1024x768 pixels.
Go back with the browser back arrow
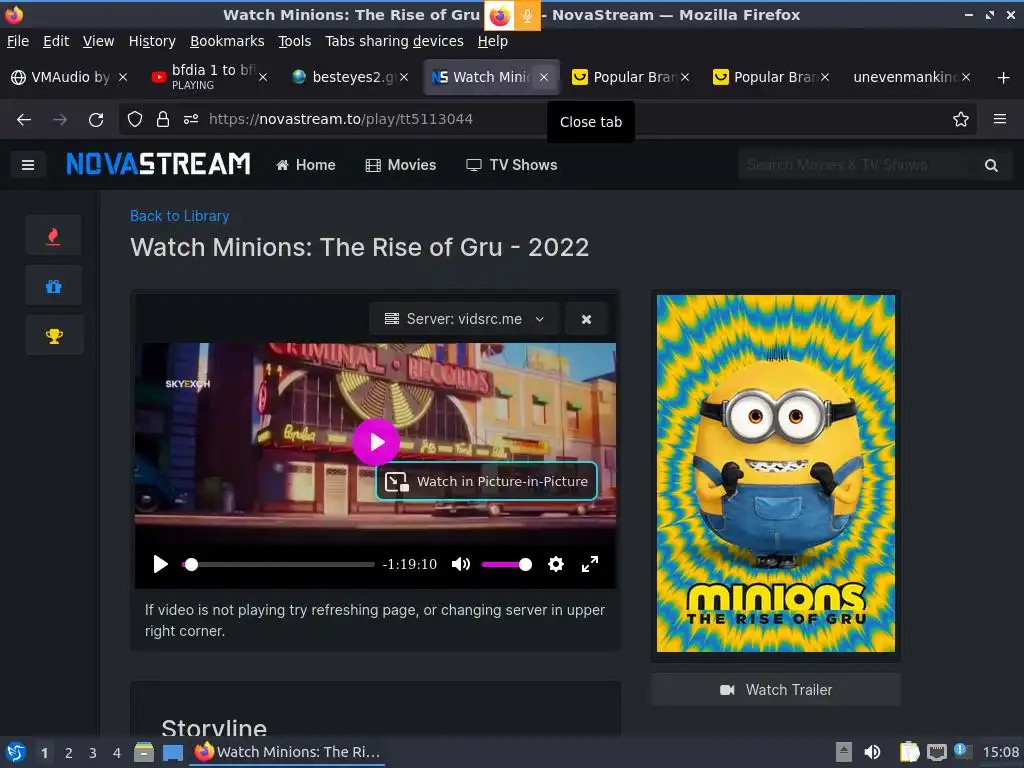coord(24,120)
